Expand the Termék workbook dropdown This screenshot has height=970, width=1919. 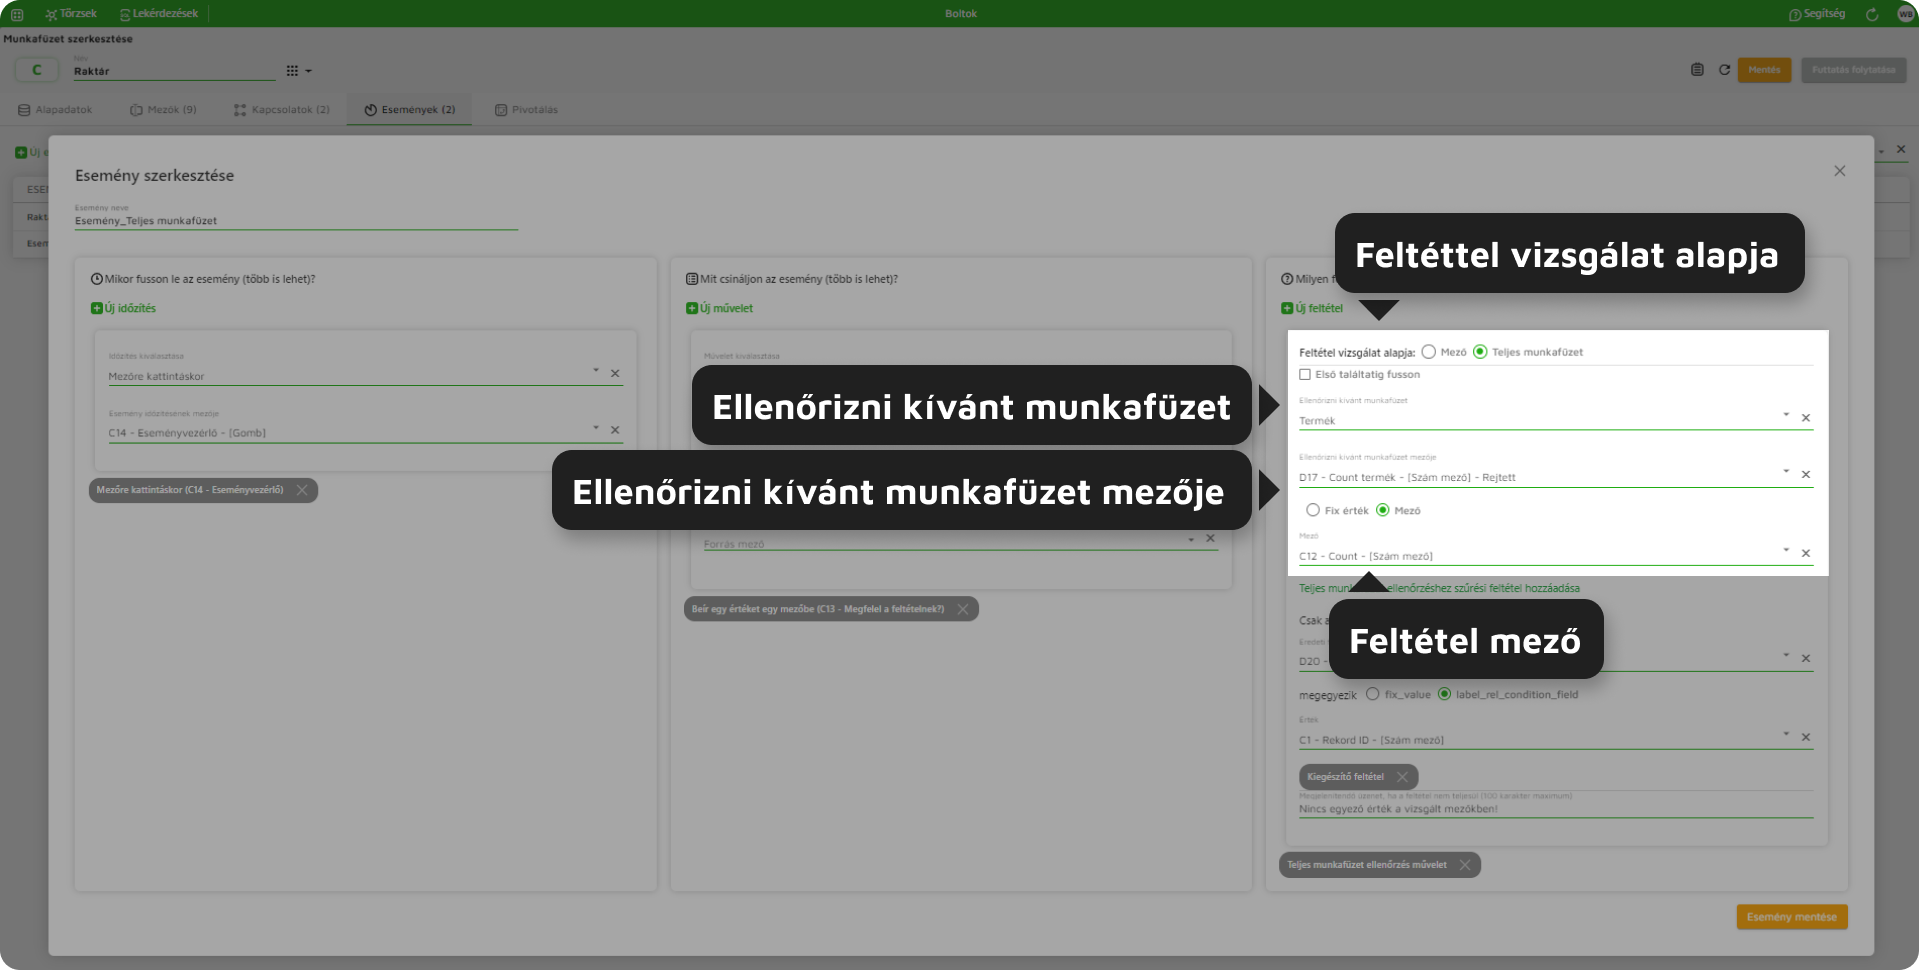(x=1786, y=415)
